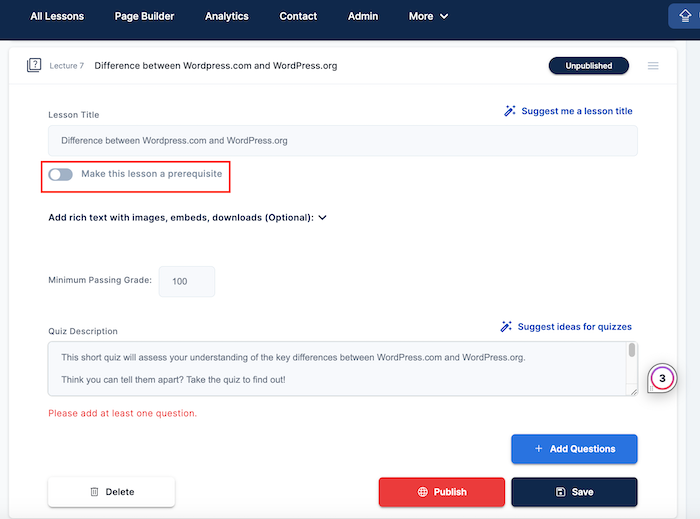The height and width of the screenshot is (519, 700).
Task: Click magic wand icon beside quiz ideas
Action: pyautogui.click(x=506, y=326)
